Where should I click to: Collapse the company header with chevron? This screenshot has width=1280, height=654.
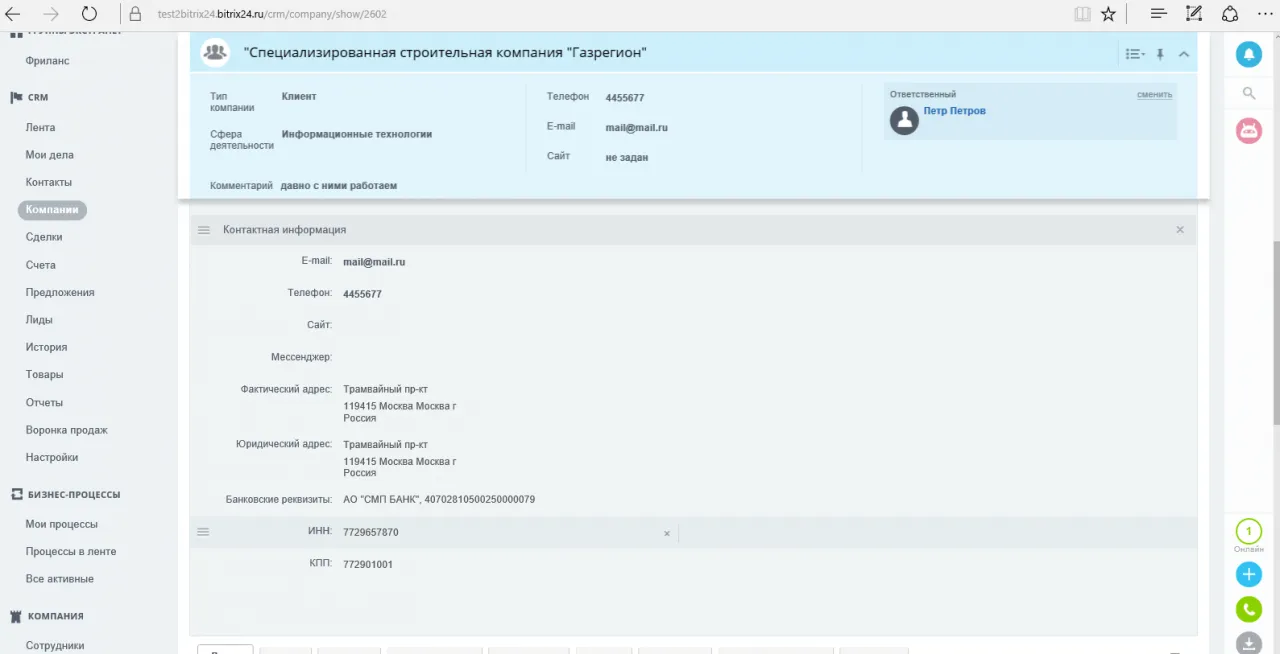click(1184, 54)
